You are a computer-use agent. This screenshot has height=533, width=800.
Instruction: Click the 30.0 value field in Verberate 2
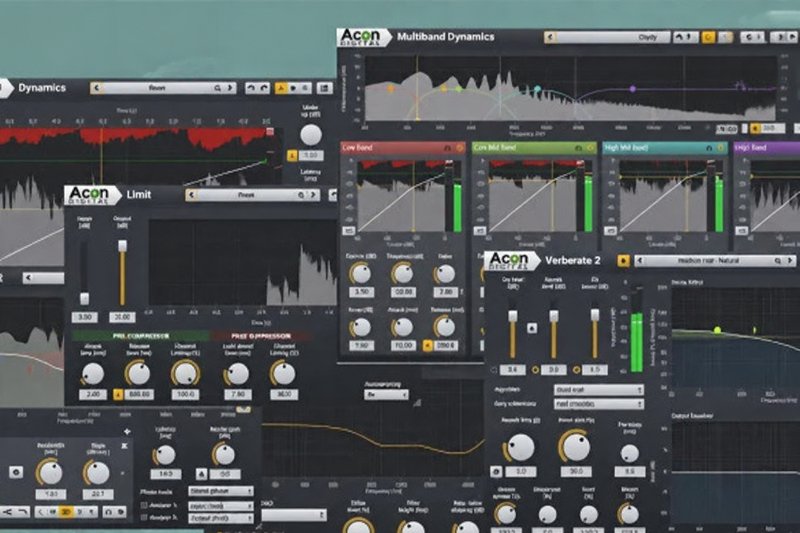(x=576, y=472)
